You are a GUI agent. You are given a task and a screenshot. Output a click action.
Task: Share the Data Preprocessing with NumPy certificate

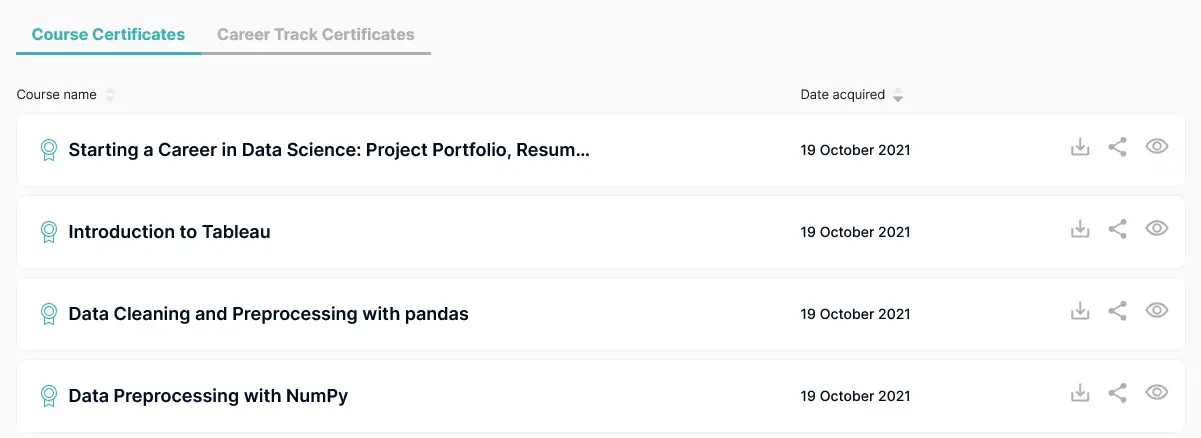click(1118, 393)
